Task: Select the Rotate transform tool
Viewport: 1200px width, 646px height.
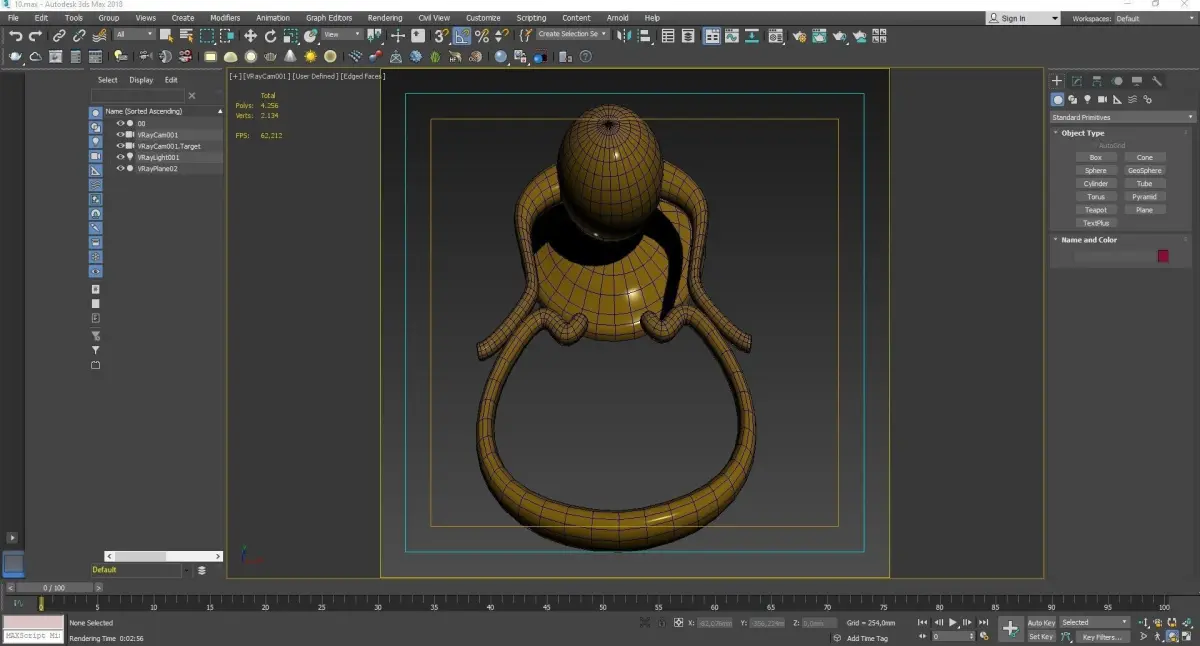Action: [x=270, y=36]
